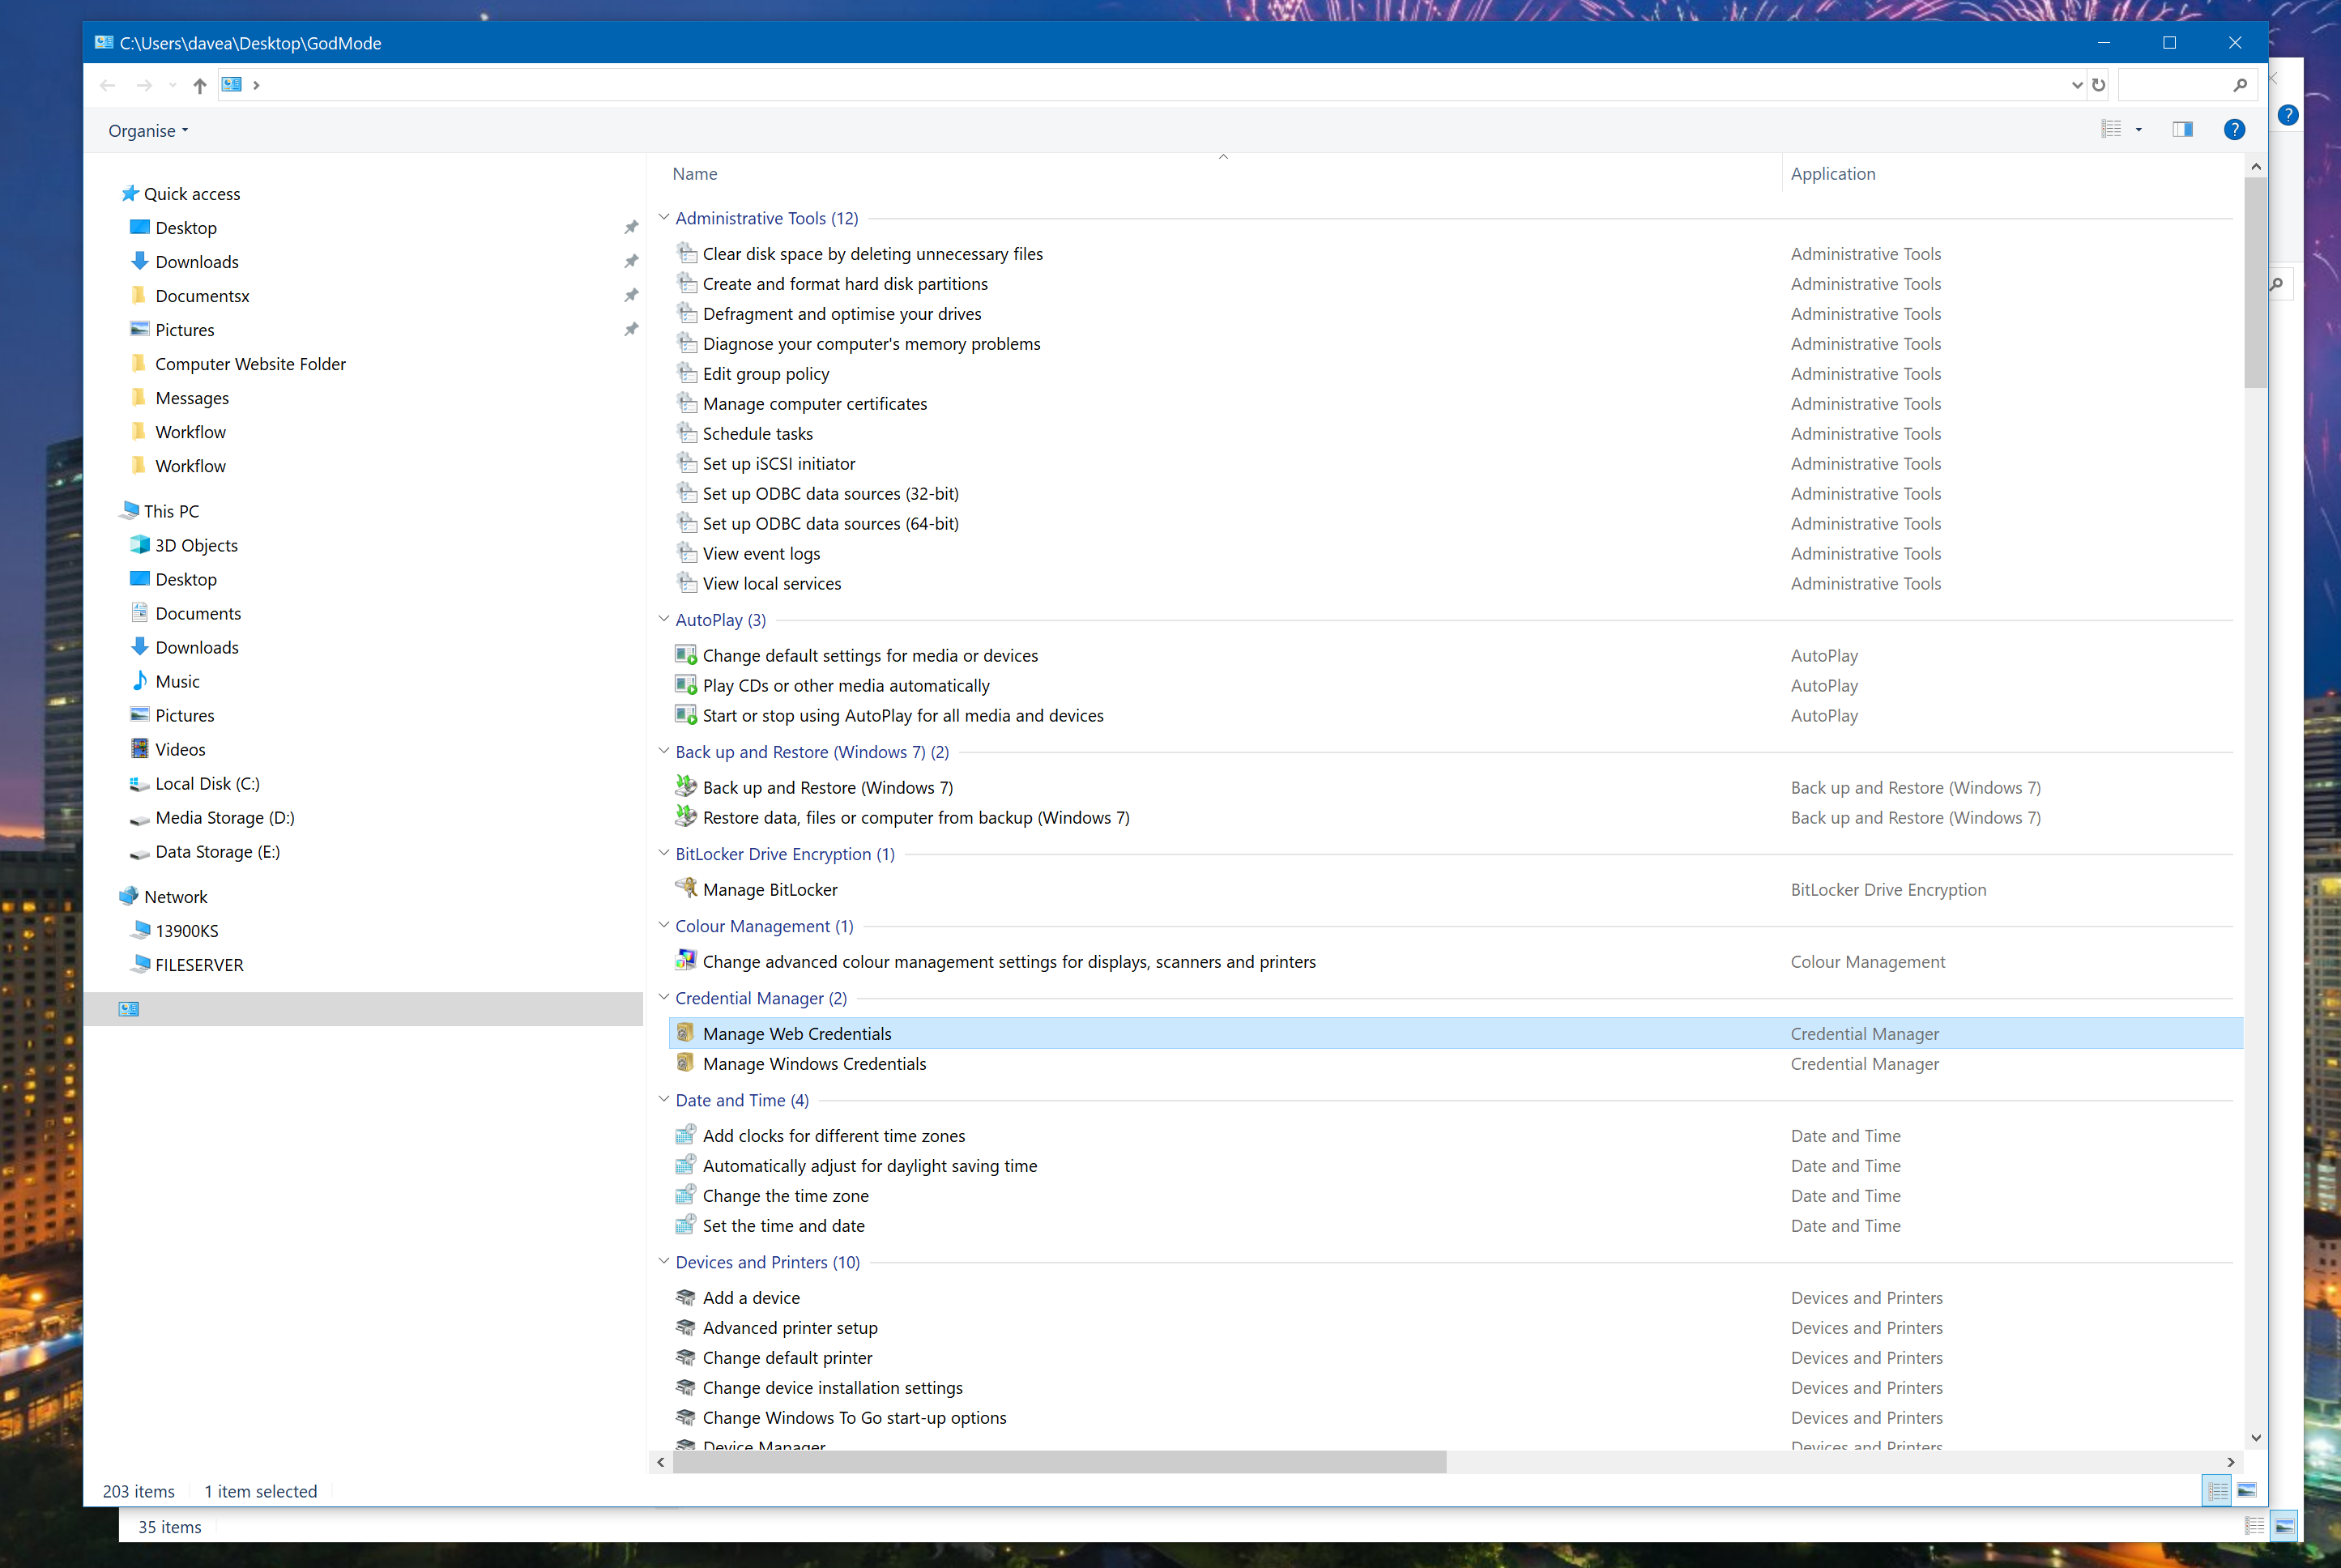Screen dimensions: 2341x1568
Task: Collapse Colour Management group
Action: [664, 925]
